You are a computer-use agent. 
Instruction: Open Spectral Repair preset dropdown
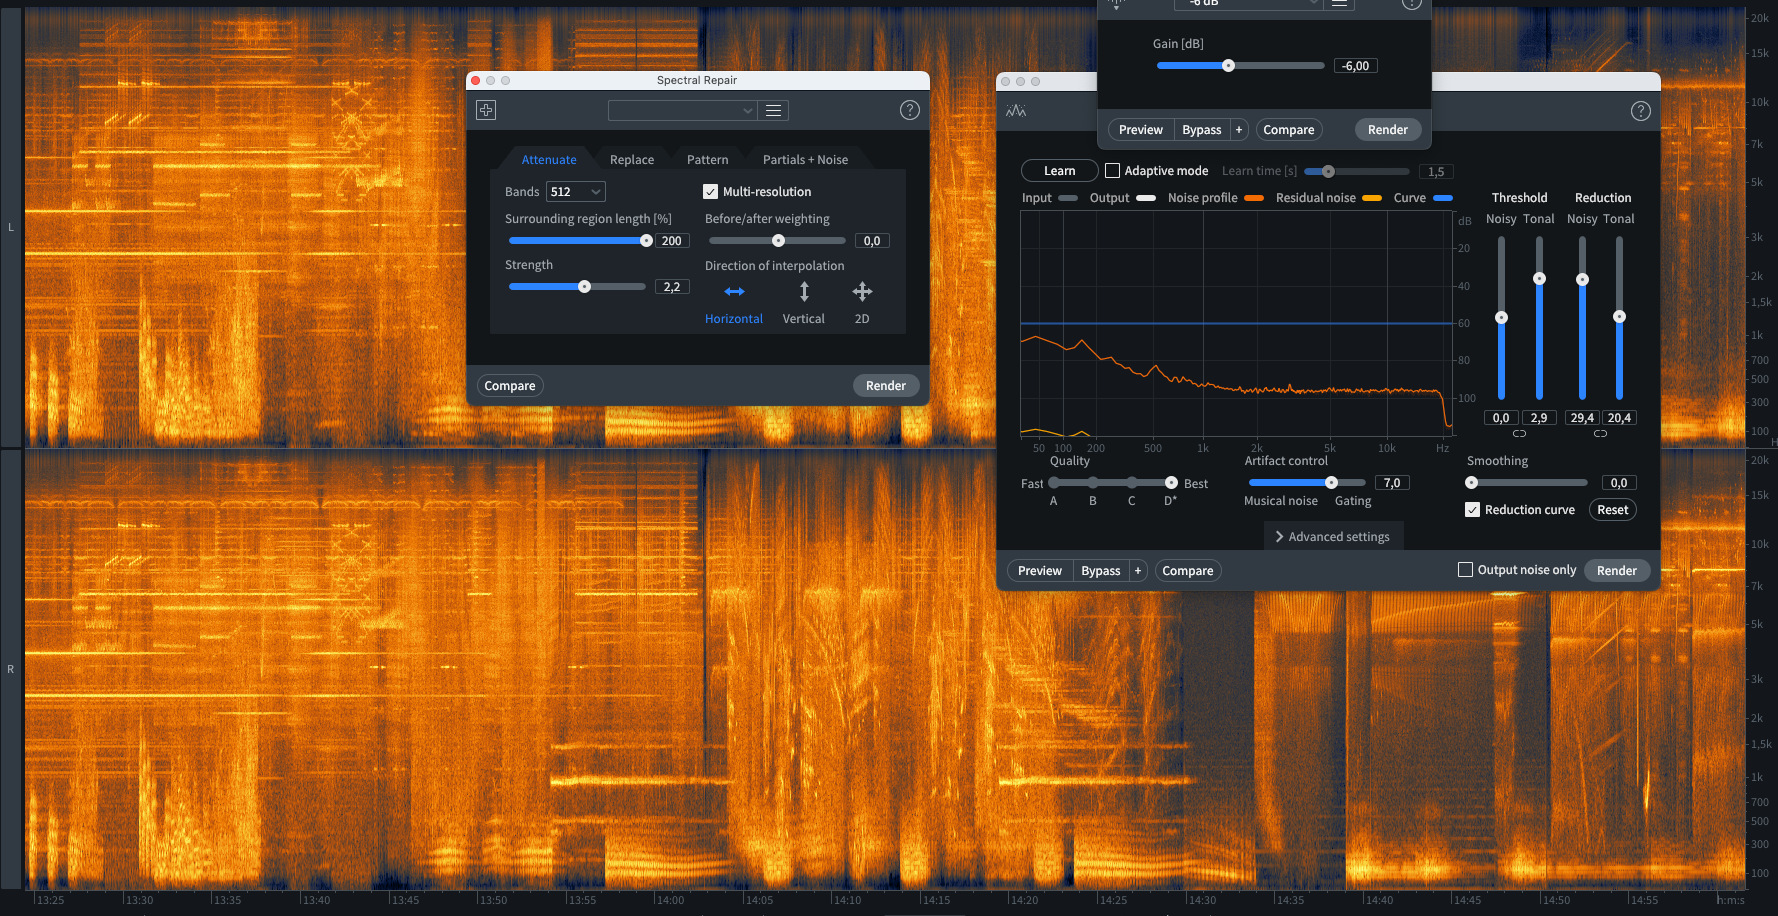(682, 110)
